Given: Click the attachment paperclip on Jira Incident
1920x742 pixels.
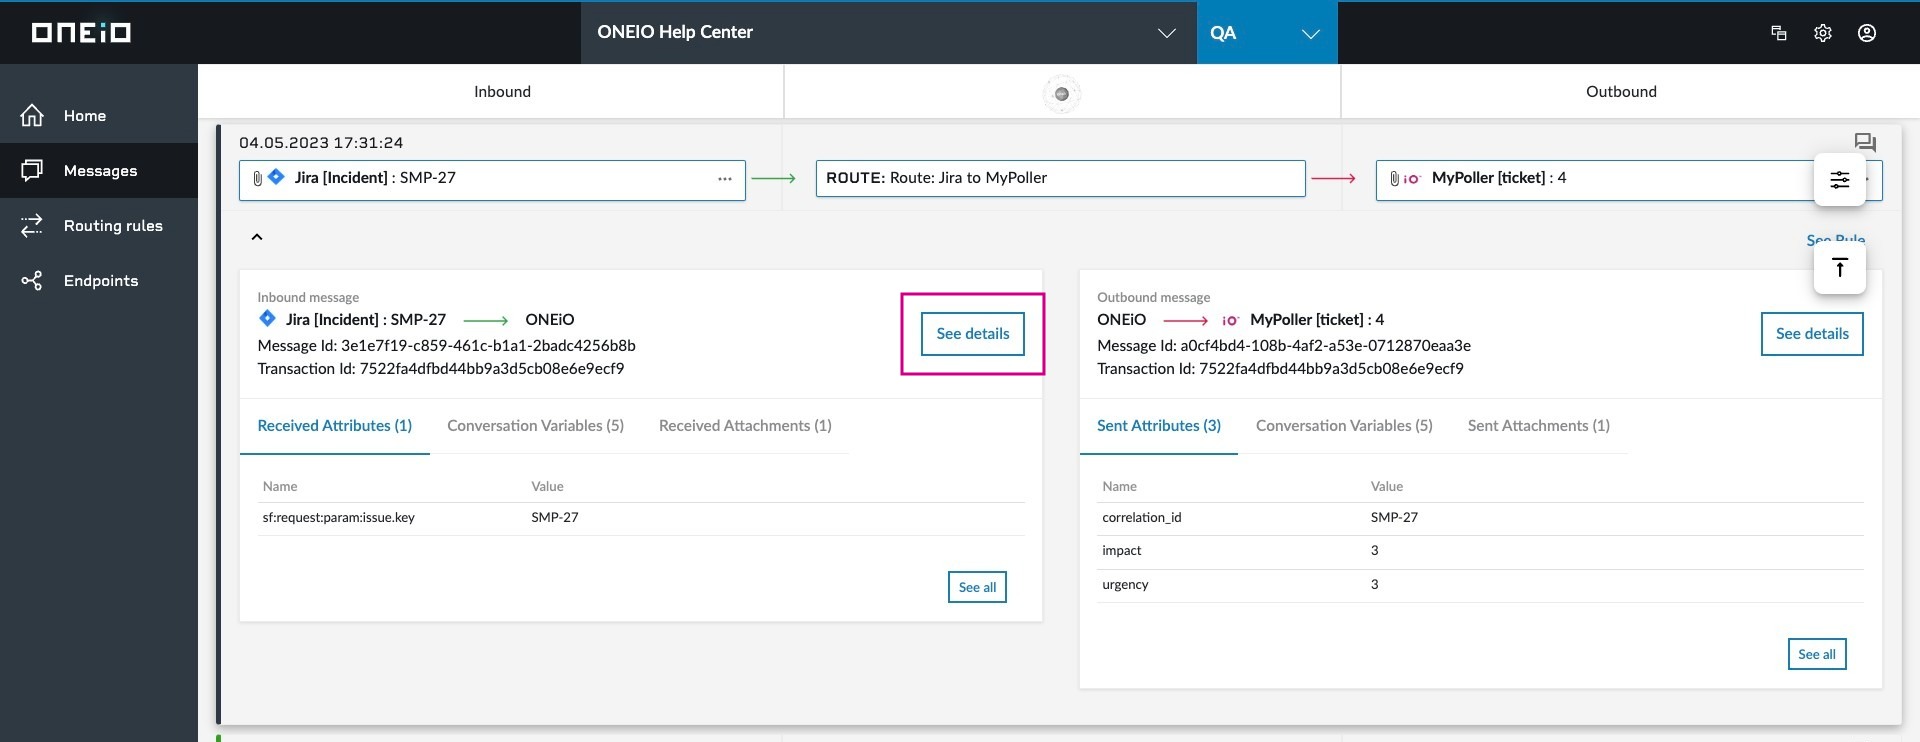Looking at the screenshot, I should pos(257,178).
